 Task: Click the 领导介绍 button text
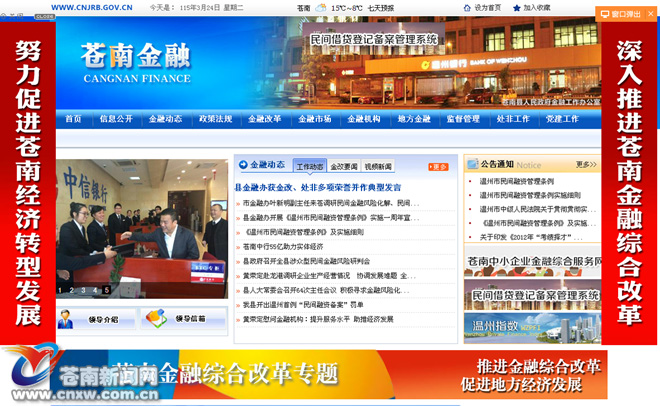click(103, 320)
